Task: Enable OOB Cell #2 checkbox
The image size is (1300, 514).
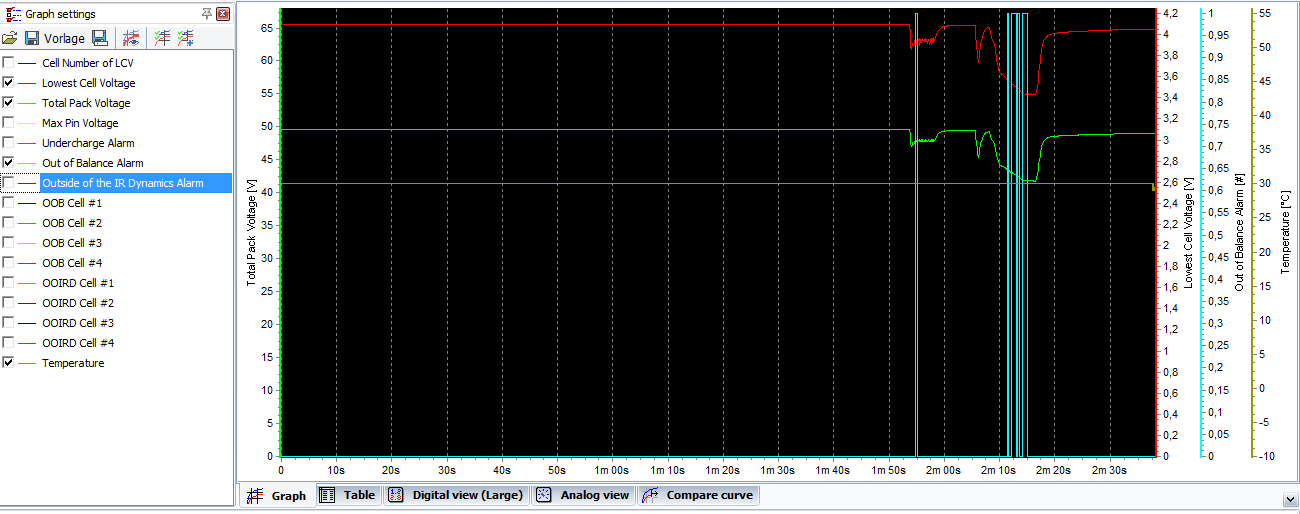Action: pyautogui.click(x=8, y=223)
